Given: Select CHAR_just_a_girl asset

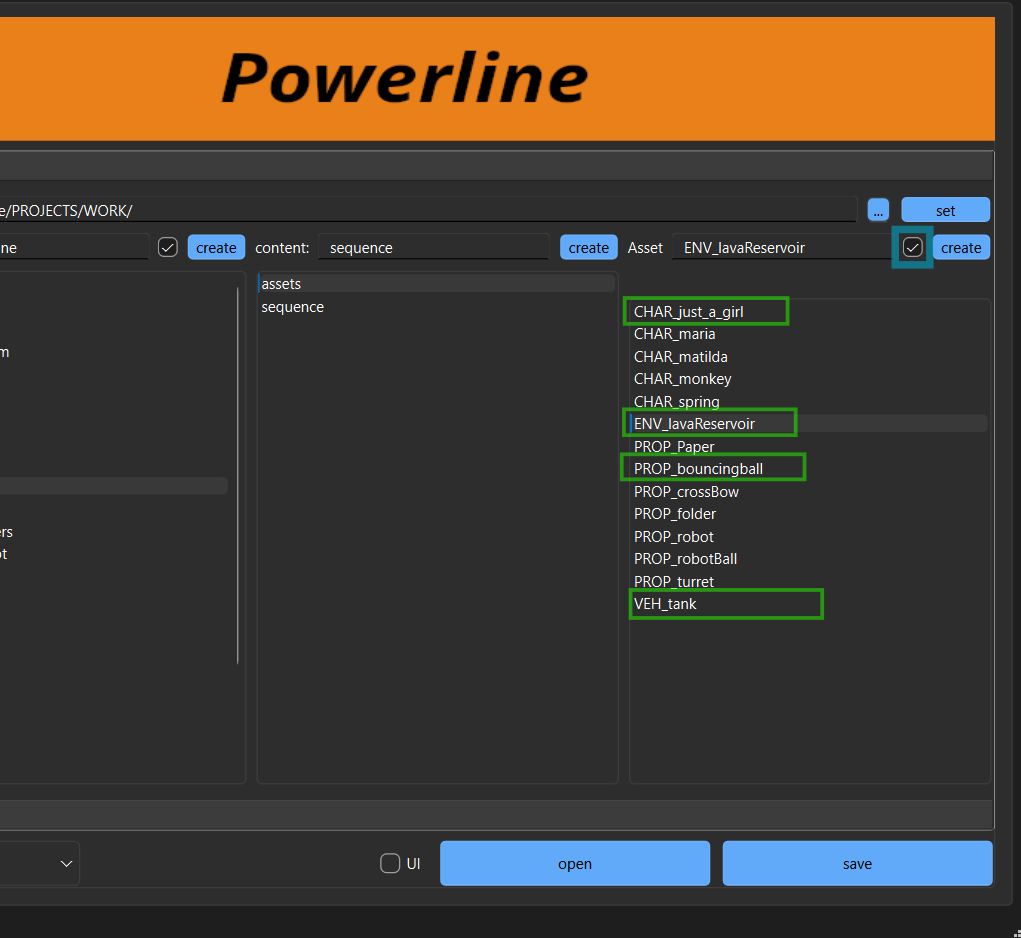Looking at the screenshot, I should pyautogui.click(x=689, y=312).
